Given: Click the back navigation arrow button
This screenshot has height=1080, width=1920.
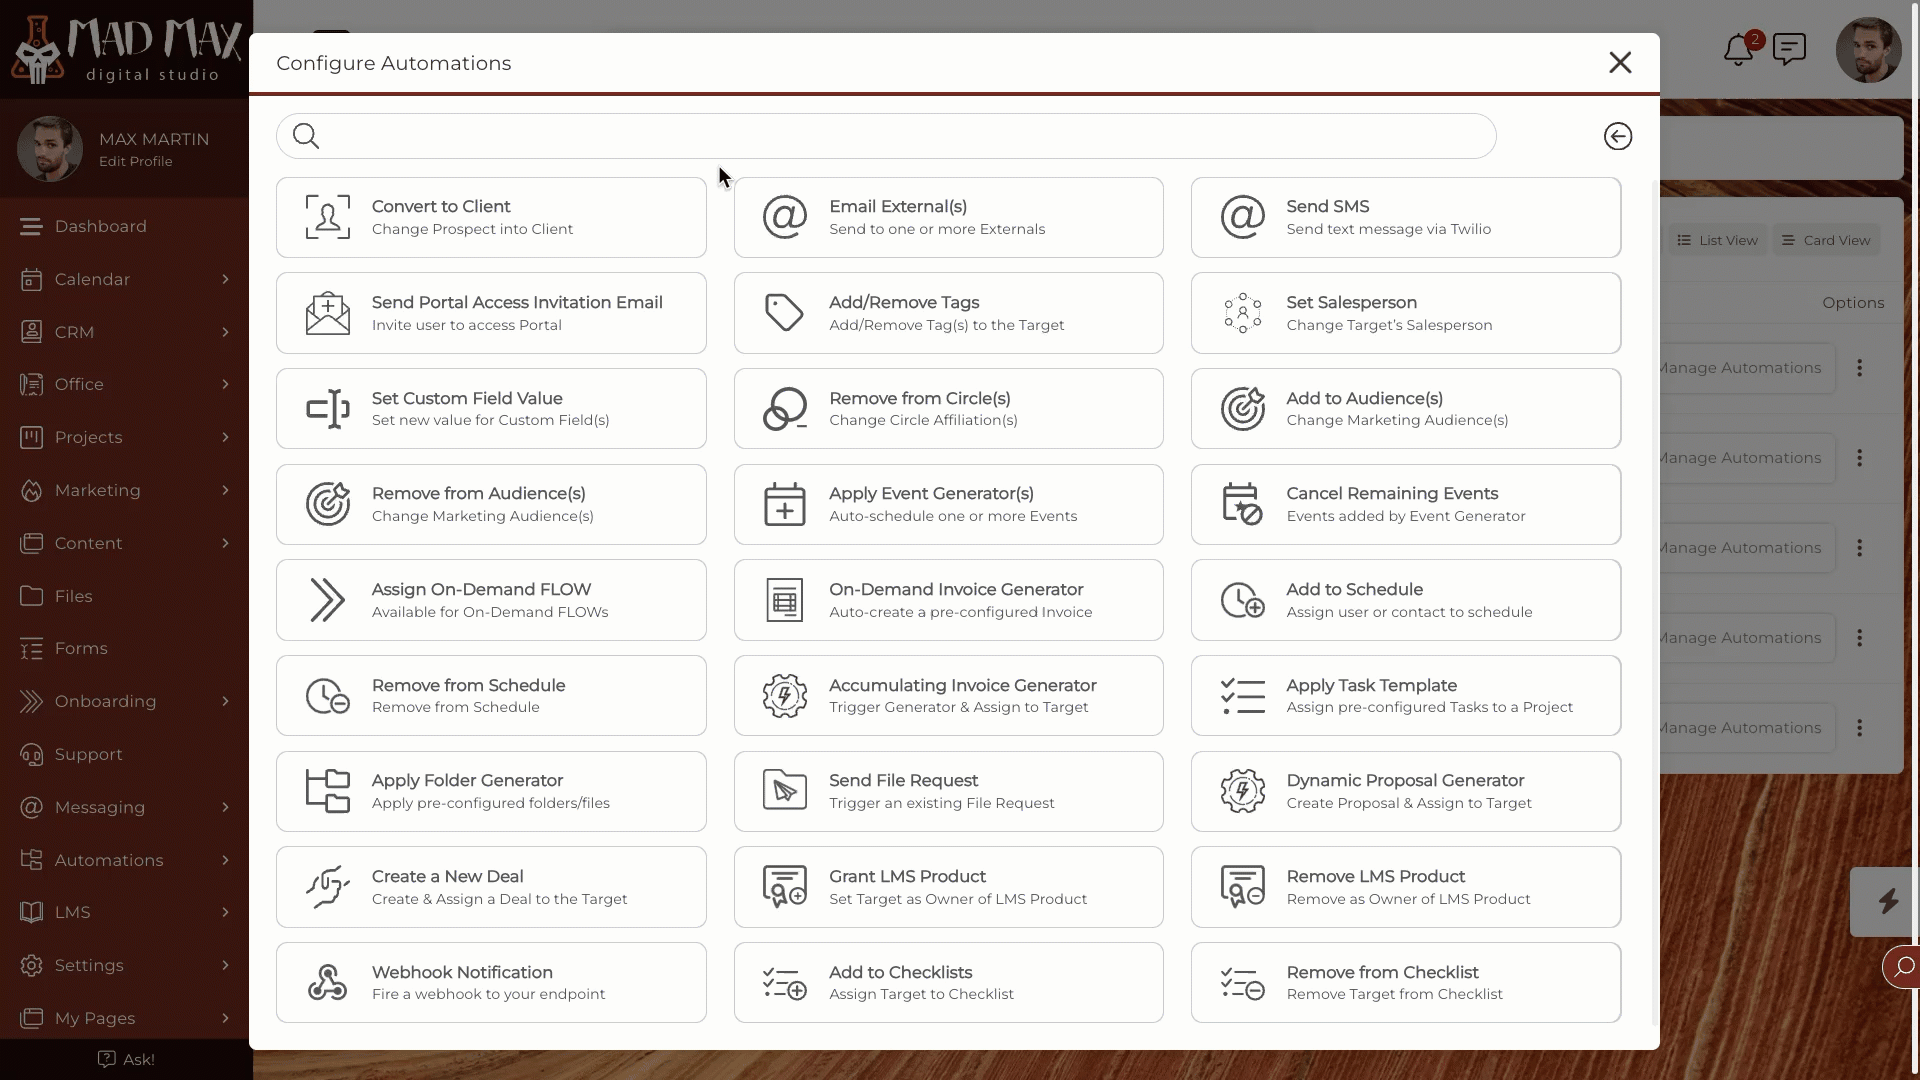Looking at the screenshot, I should pos(1619,136).
